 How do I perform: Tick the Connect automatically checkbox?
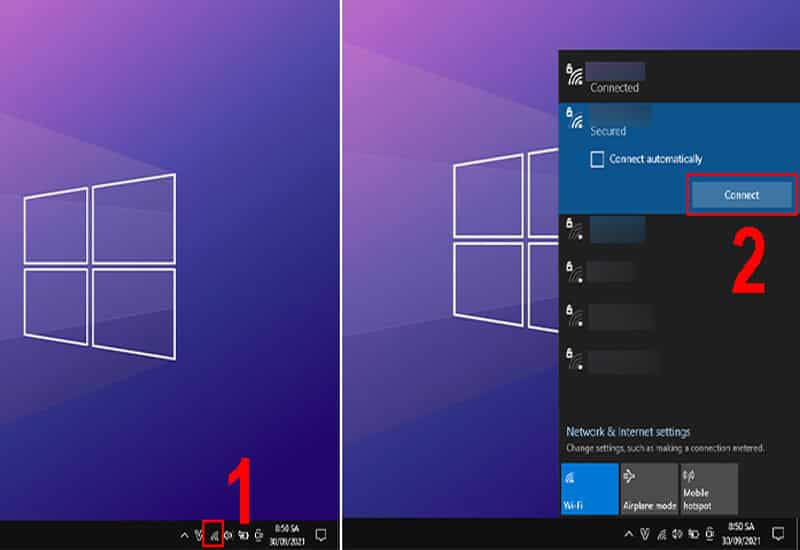(x=597, y=159)
